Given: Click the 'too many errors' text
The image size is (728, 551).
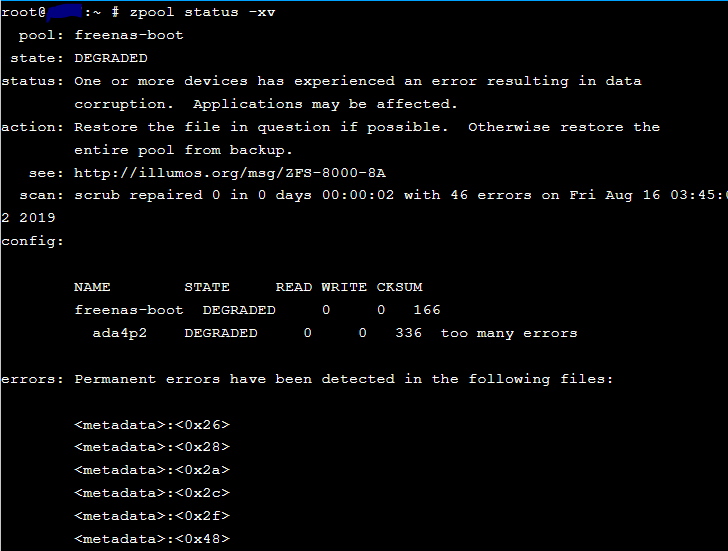Looking at the screenshot, I should click(x=509, y=333).
